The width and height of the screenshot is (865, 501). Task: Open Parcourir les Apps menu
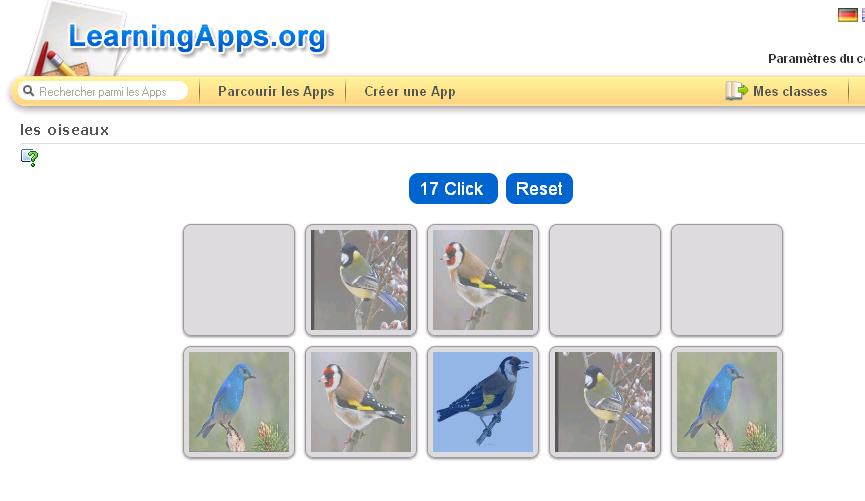point(276,92)
